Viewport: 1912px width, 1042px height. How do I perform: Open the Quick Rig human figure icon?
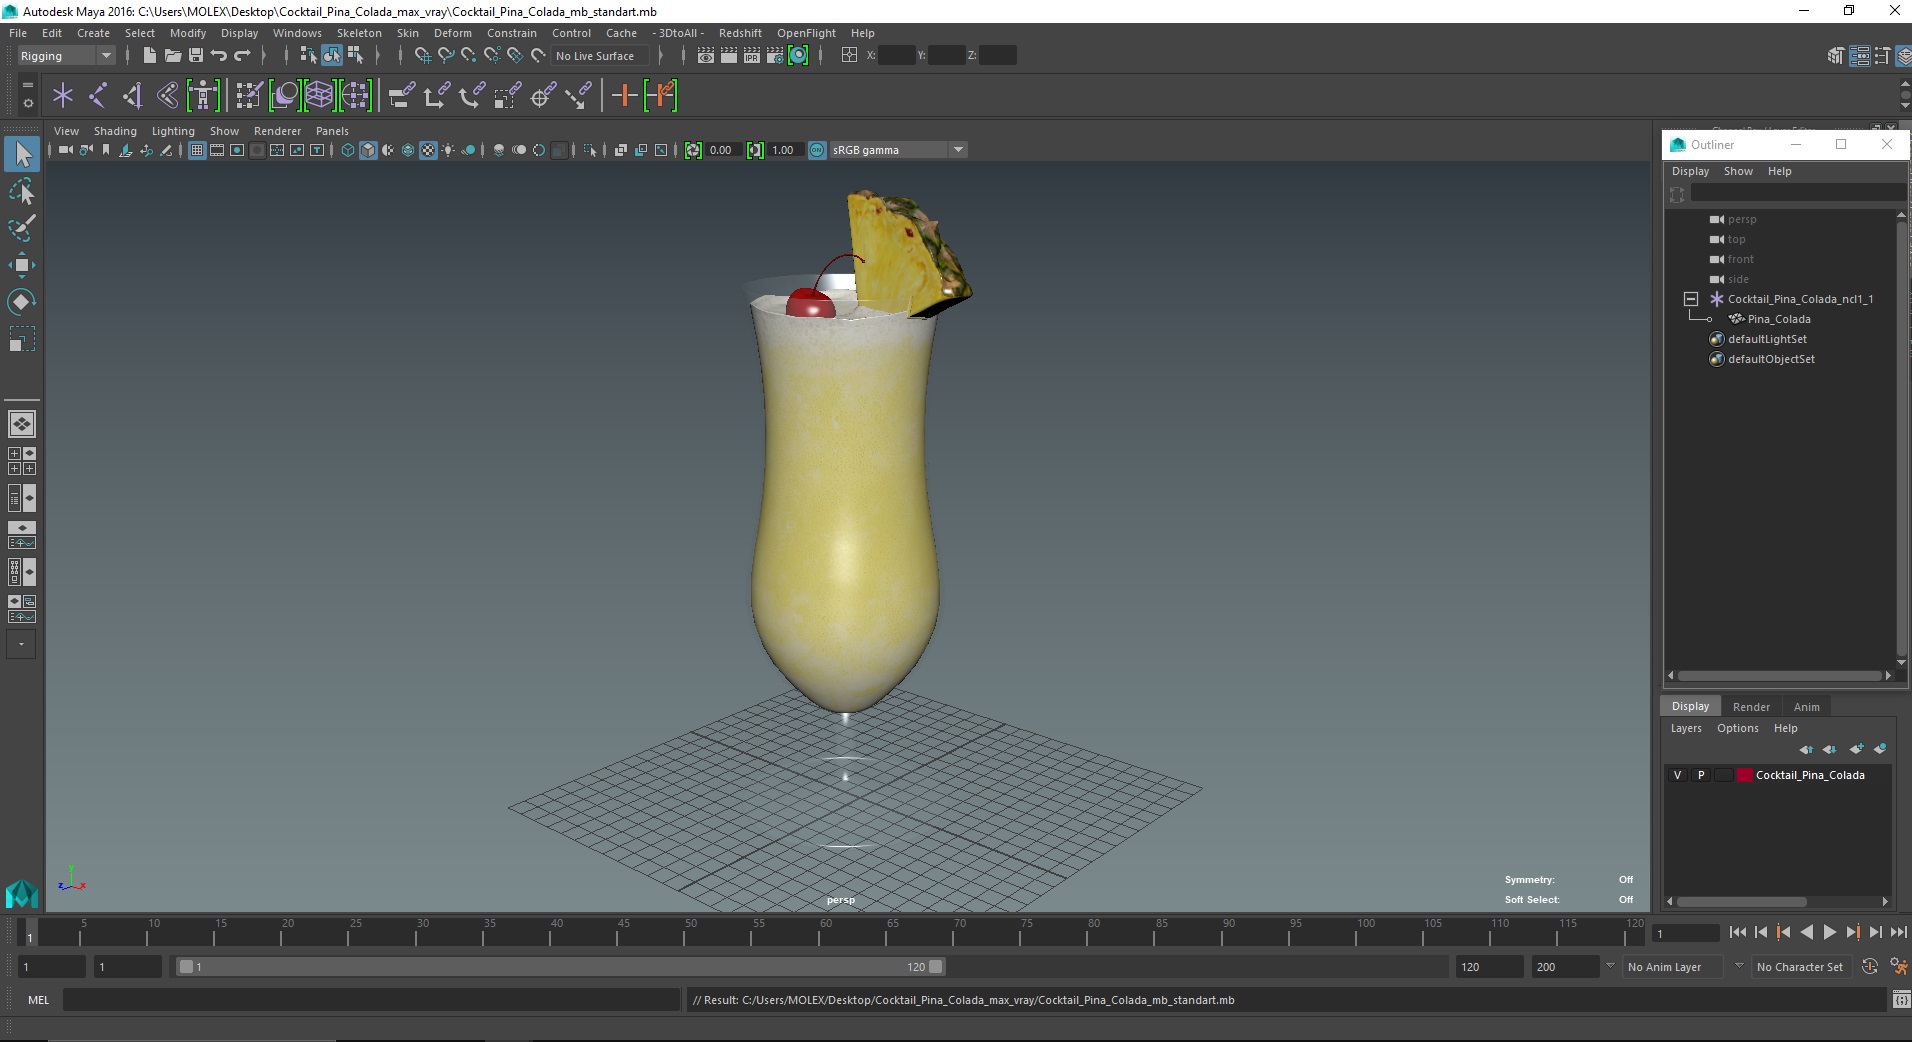coord(203,96)
